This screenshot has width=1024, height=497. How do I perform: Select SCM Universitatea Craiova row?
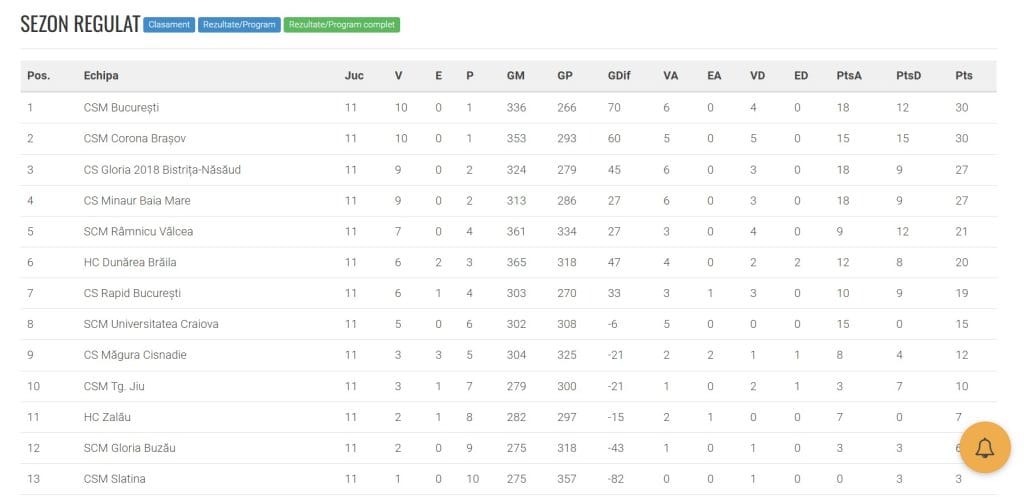pyautogui.click(x=508, y=324)
